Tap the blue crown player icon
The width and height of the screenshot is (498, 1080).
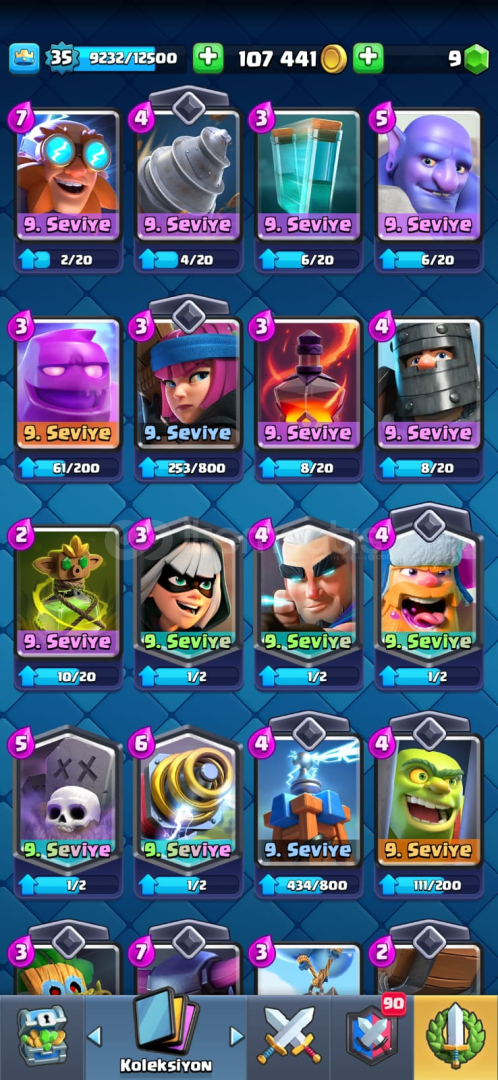point(24,59)
